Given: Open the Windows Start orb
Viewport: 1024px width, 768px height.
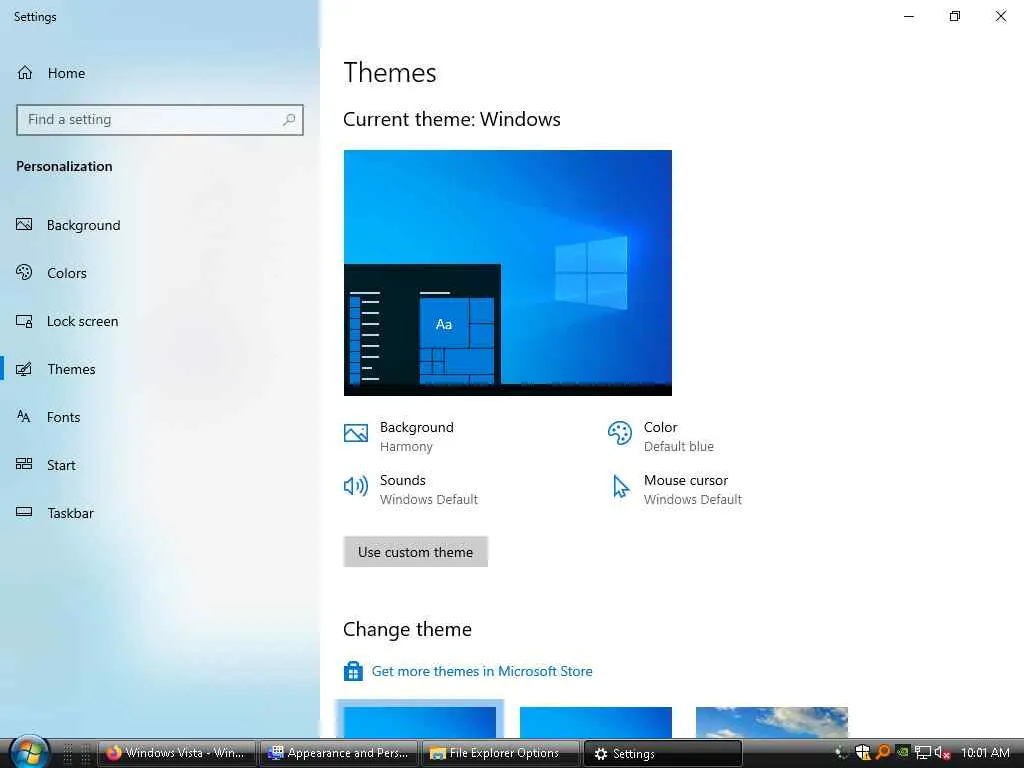Looking at the screenshot, I should pos(29,753).
